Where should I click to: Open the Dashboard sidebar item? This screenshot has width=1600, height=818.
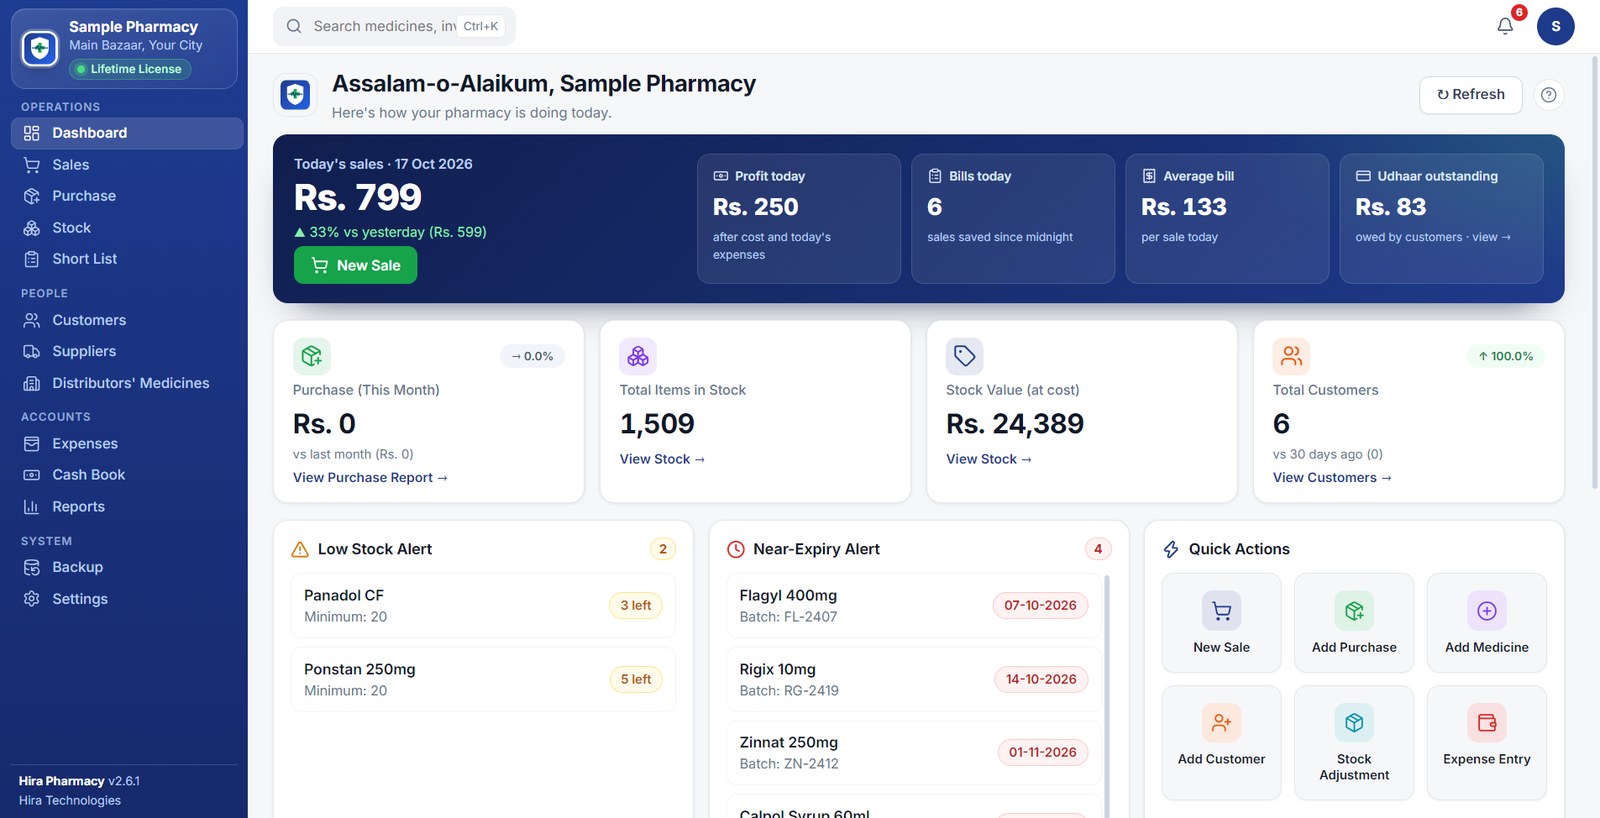[127, 133]
